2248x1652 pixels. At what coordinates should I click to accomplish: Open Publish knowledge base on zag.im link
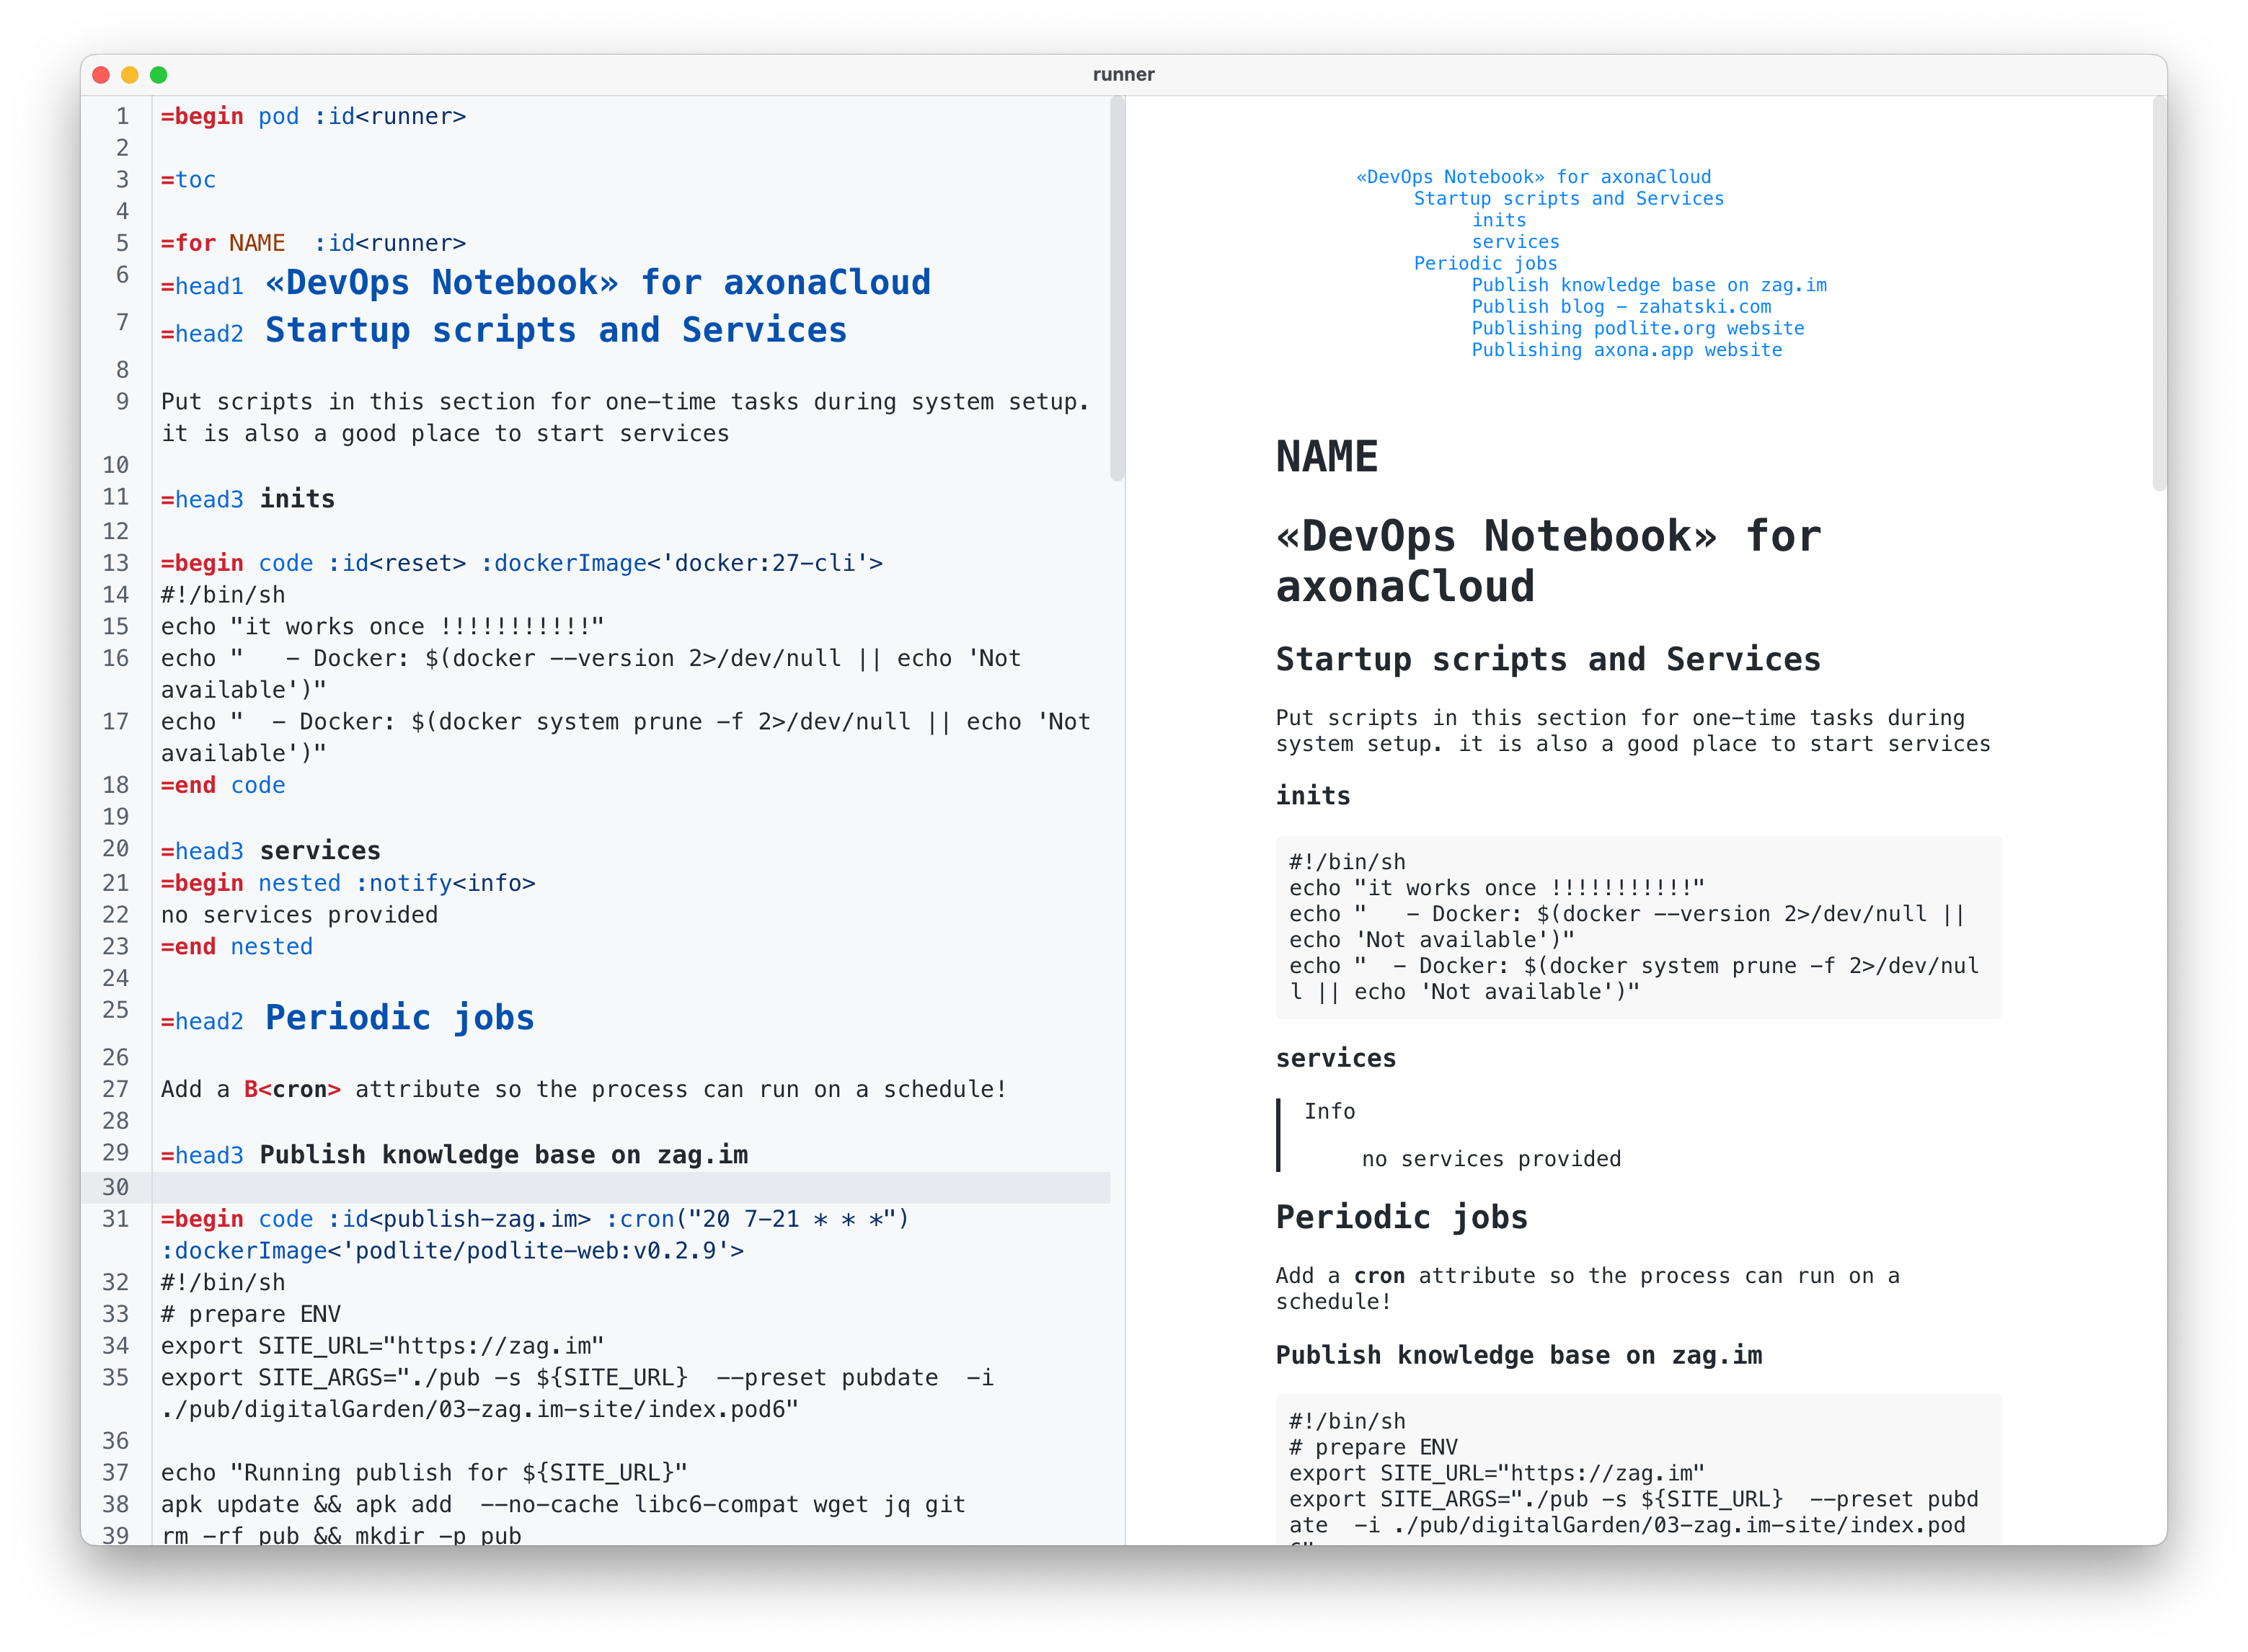pos(1648,285)
